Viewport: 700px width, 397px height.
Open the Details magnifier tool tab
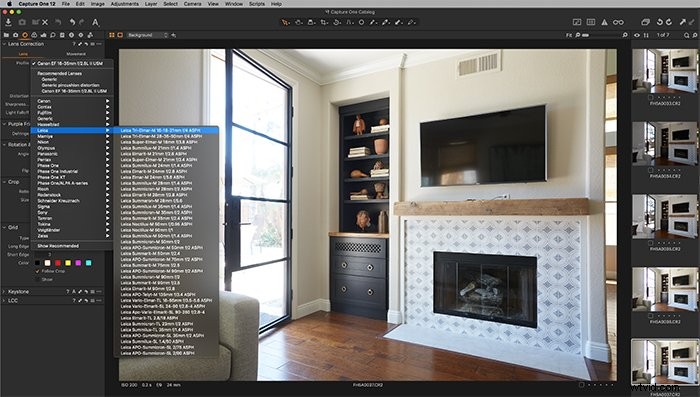tap(53, 35)
